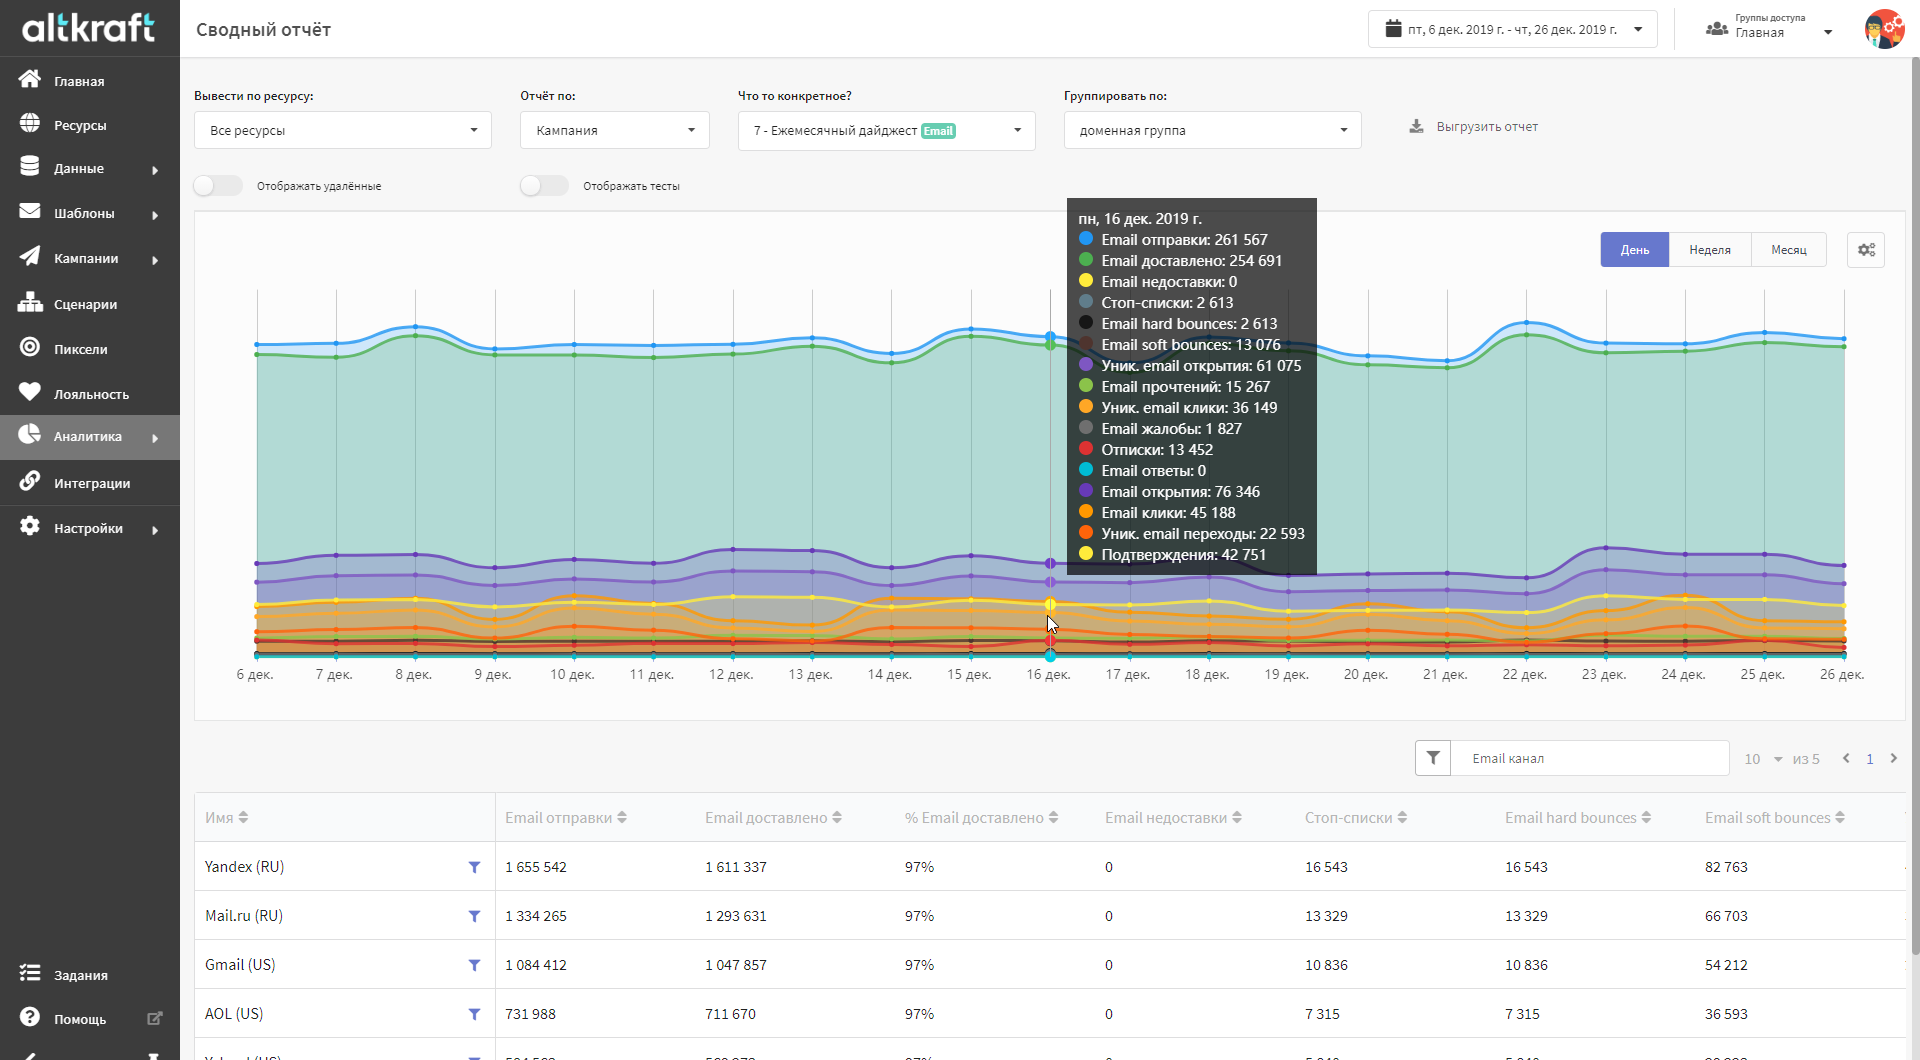
Task: Open Сценарии sitemap icon
Action: point(30,302)
